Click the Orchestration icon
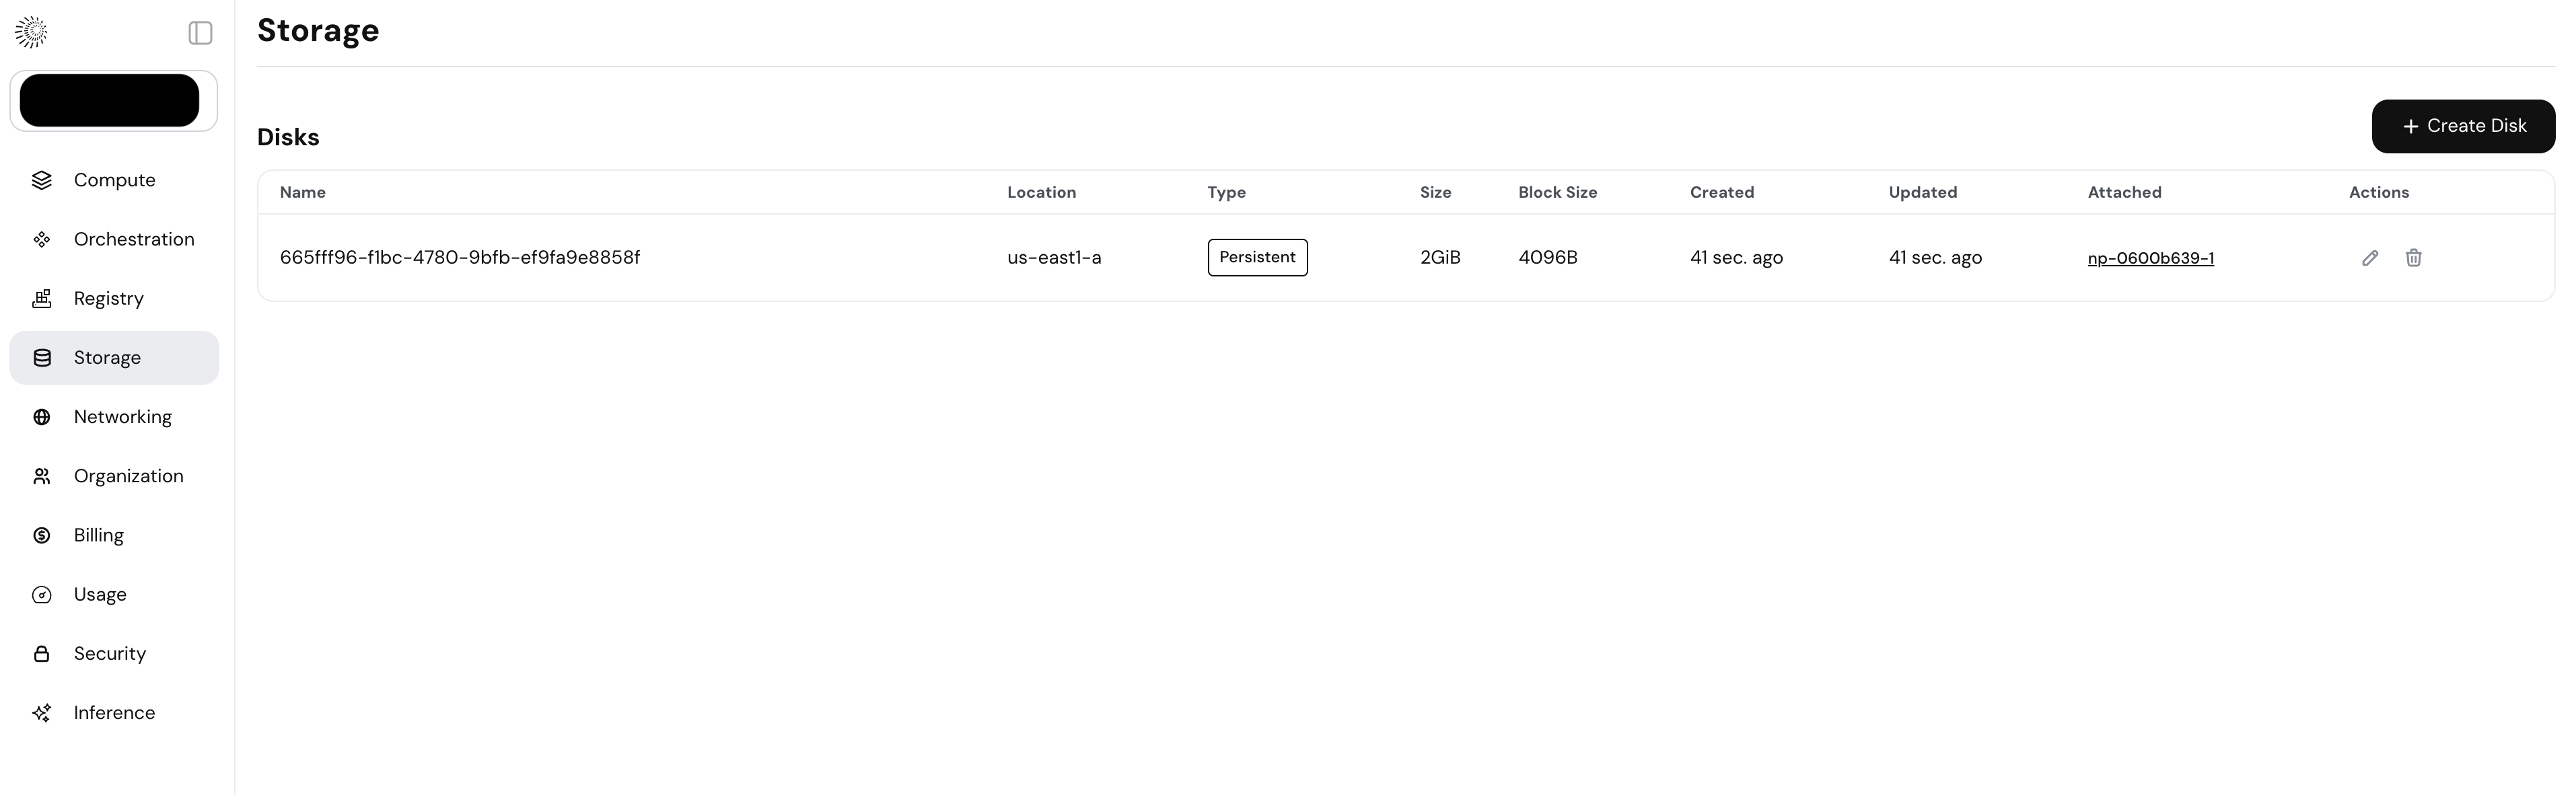Viewport: 2576px width, 795px height. pyautogui.click(x=42, y=239)
